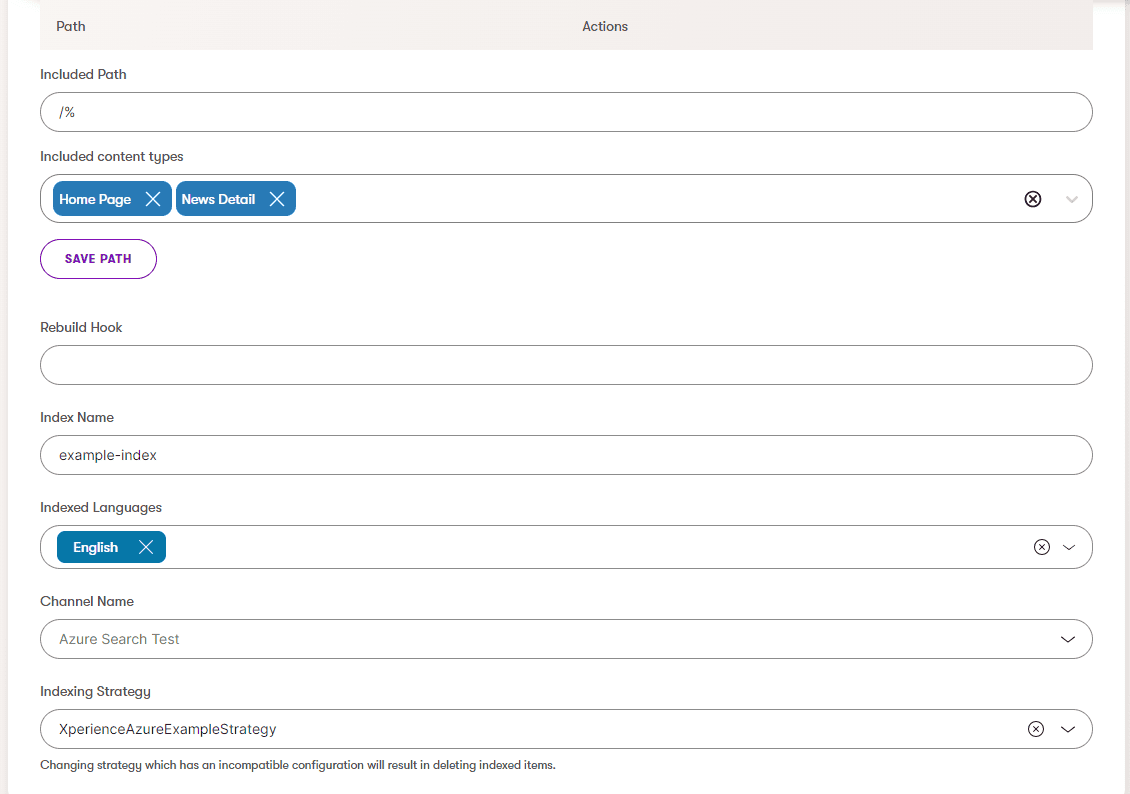Image resolution: width=1130 pixels, height=794 pixels.
Task: Click the Index Name label
Action: (77, 417)
